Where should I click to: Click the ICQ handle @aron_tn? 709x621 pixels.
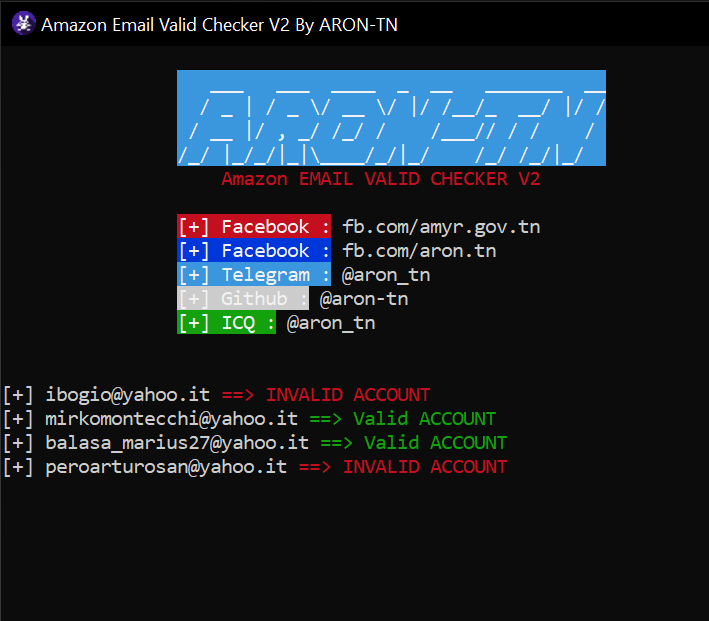point(331,323)
